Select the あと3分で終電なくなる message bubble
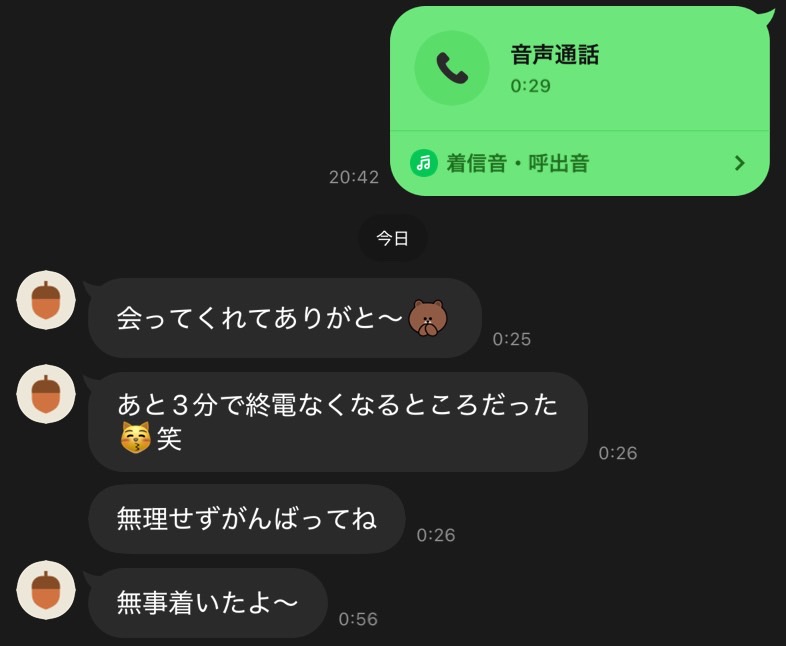 pos(338,421)
